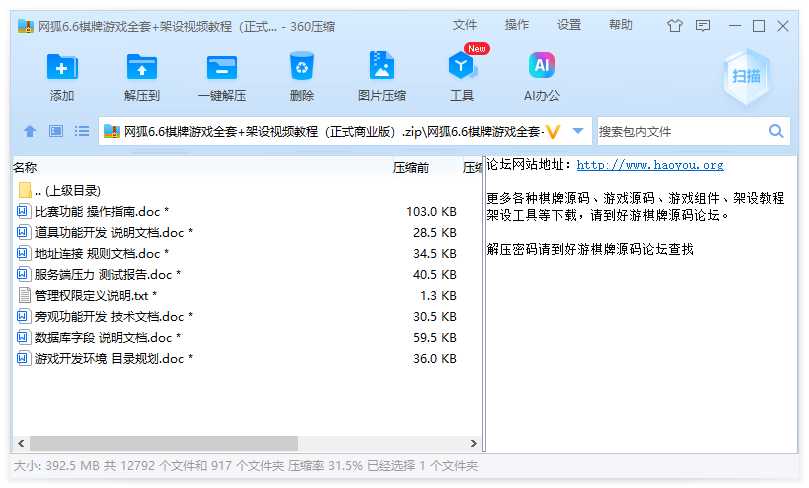Open the 设置 menu

(x=569, y=25)
